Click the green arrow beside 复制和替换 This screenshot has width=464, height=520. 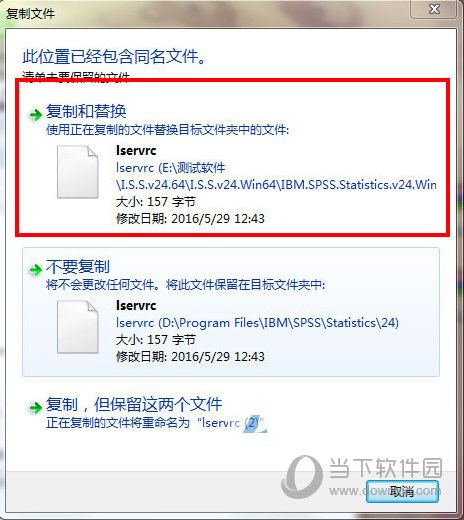(35, 115)
